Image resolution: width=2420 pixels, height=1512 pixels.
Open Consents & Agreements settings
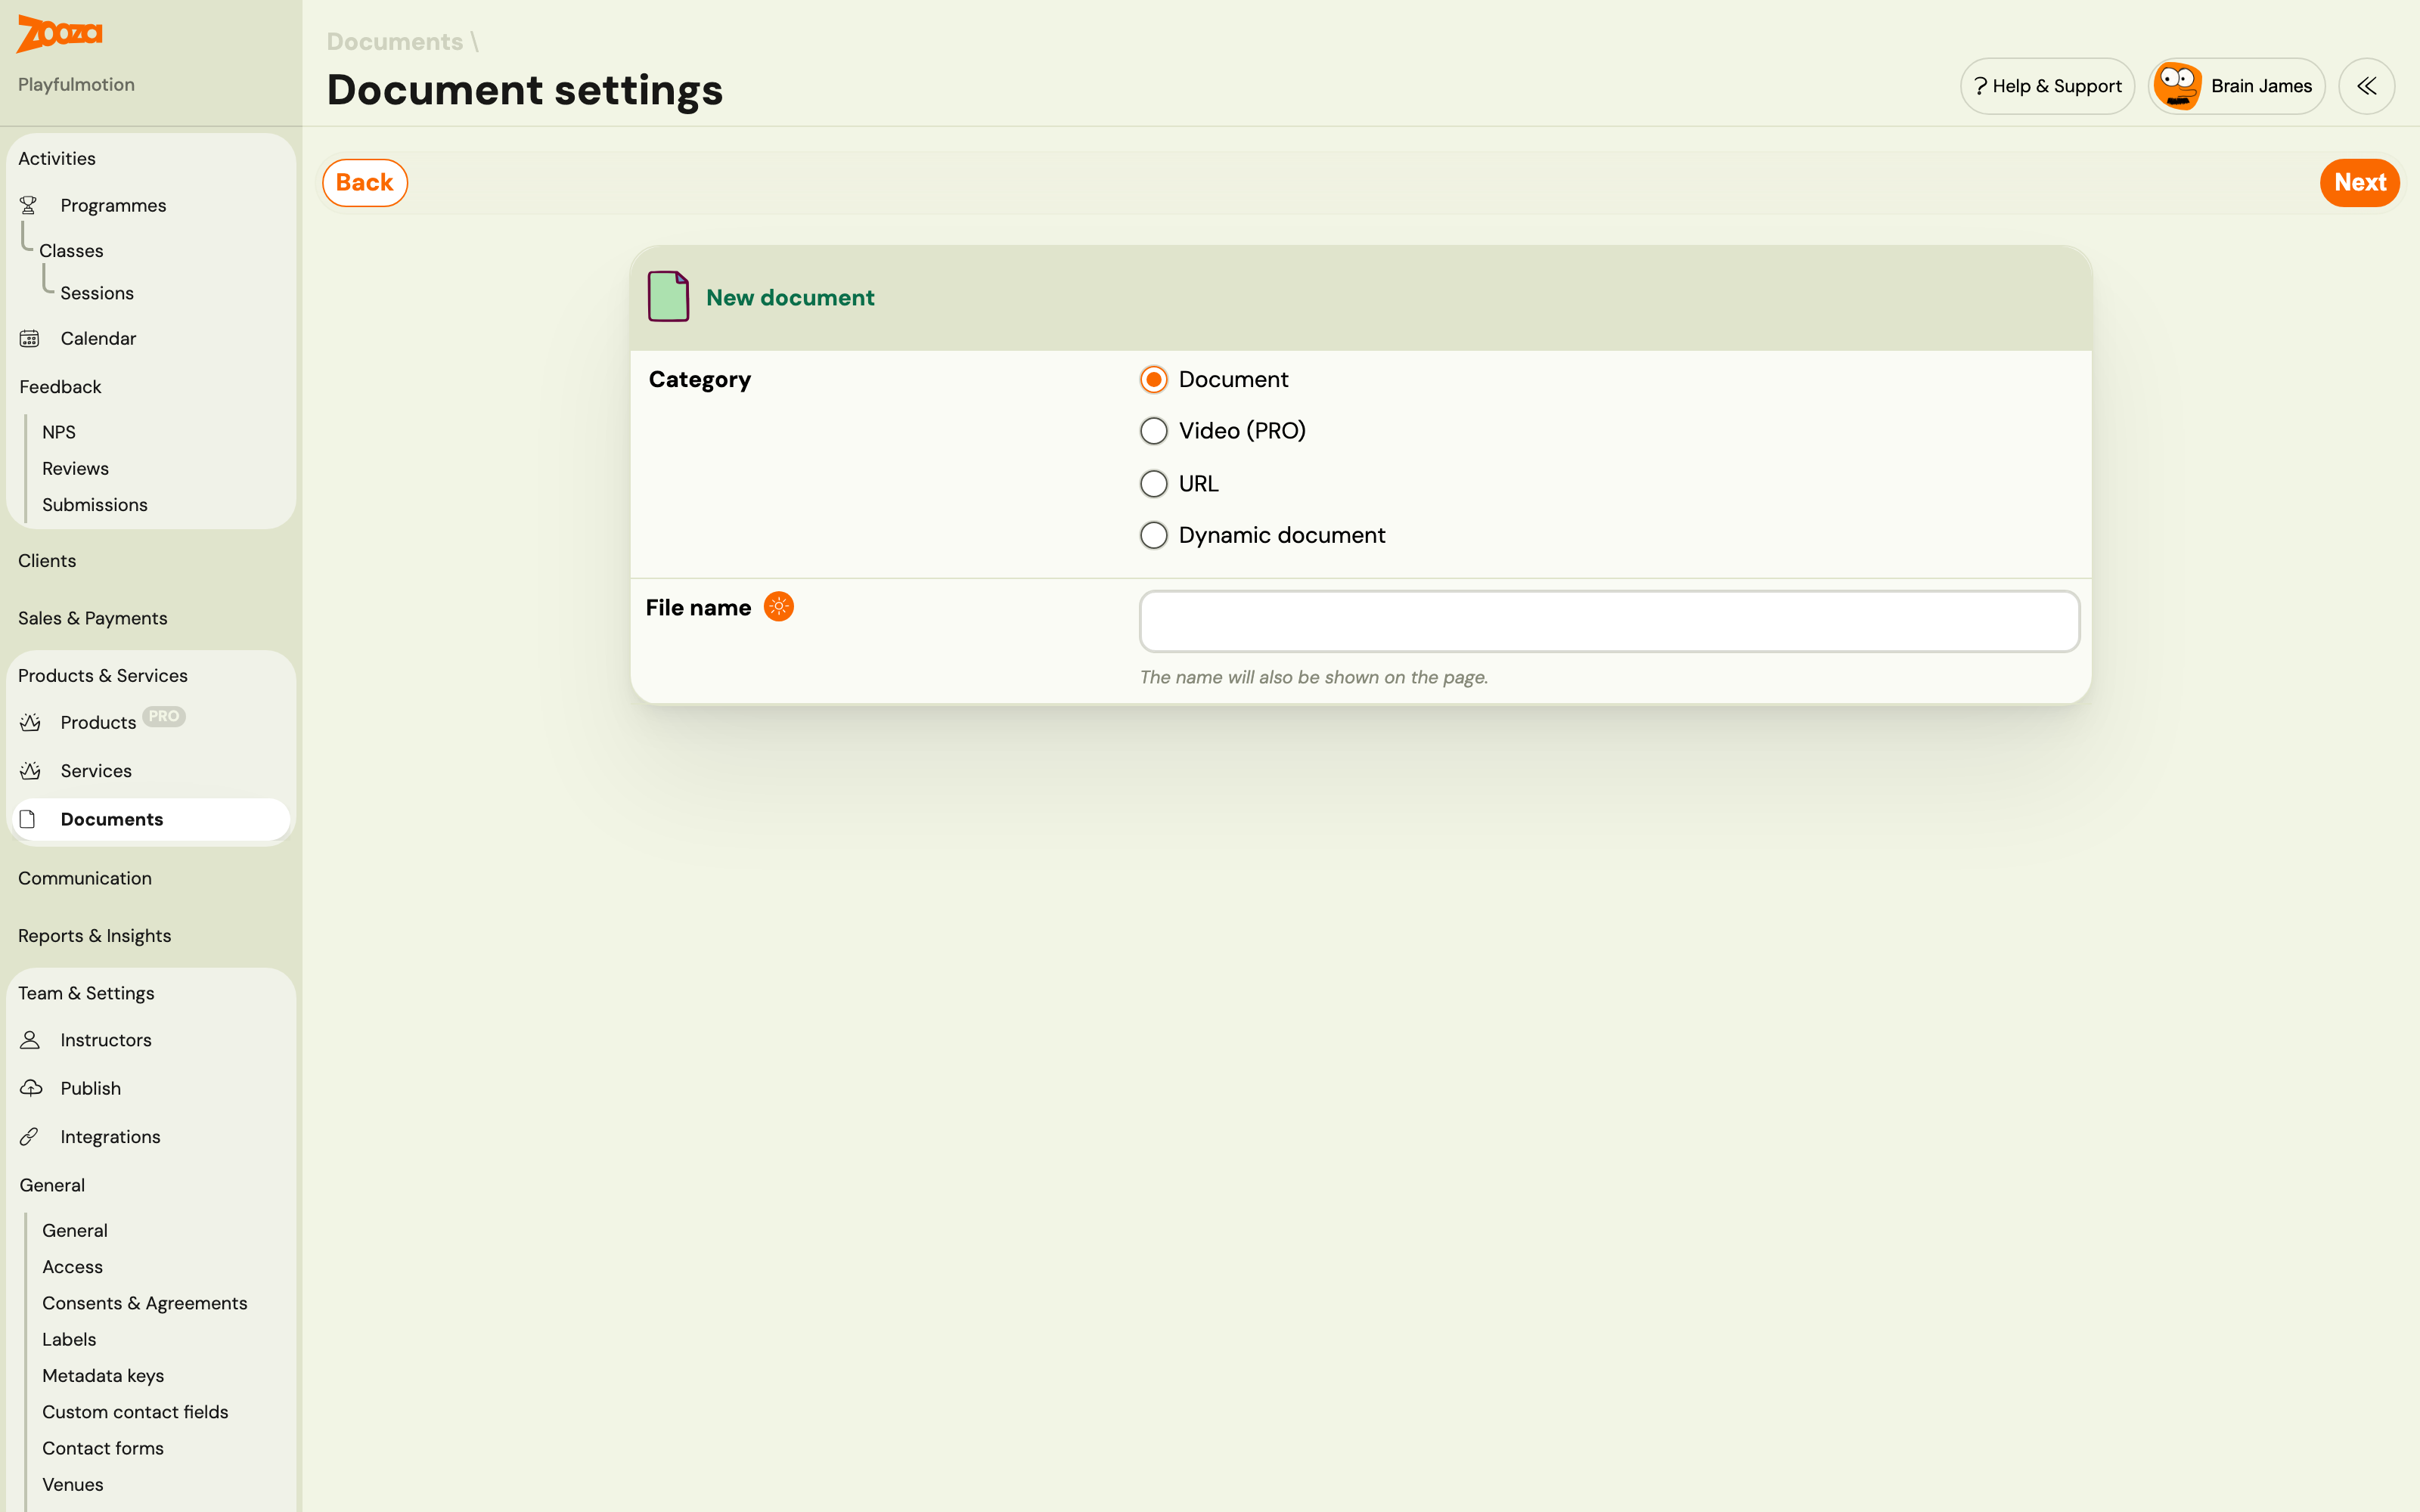(x=145, y=1303)
